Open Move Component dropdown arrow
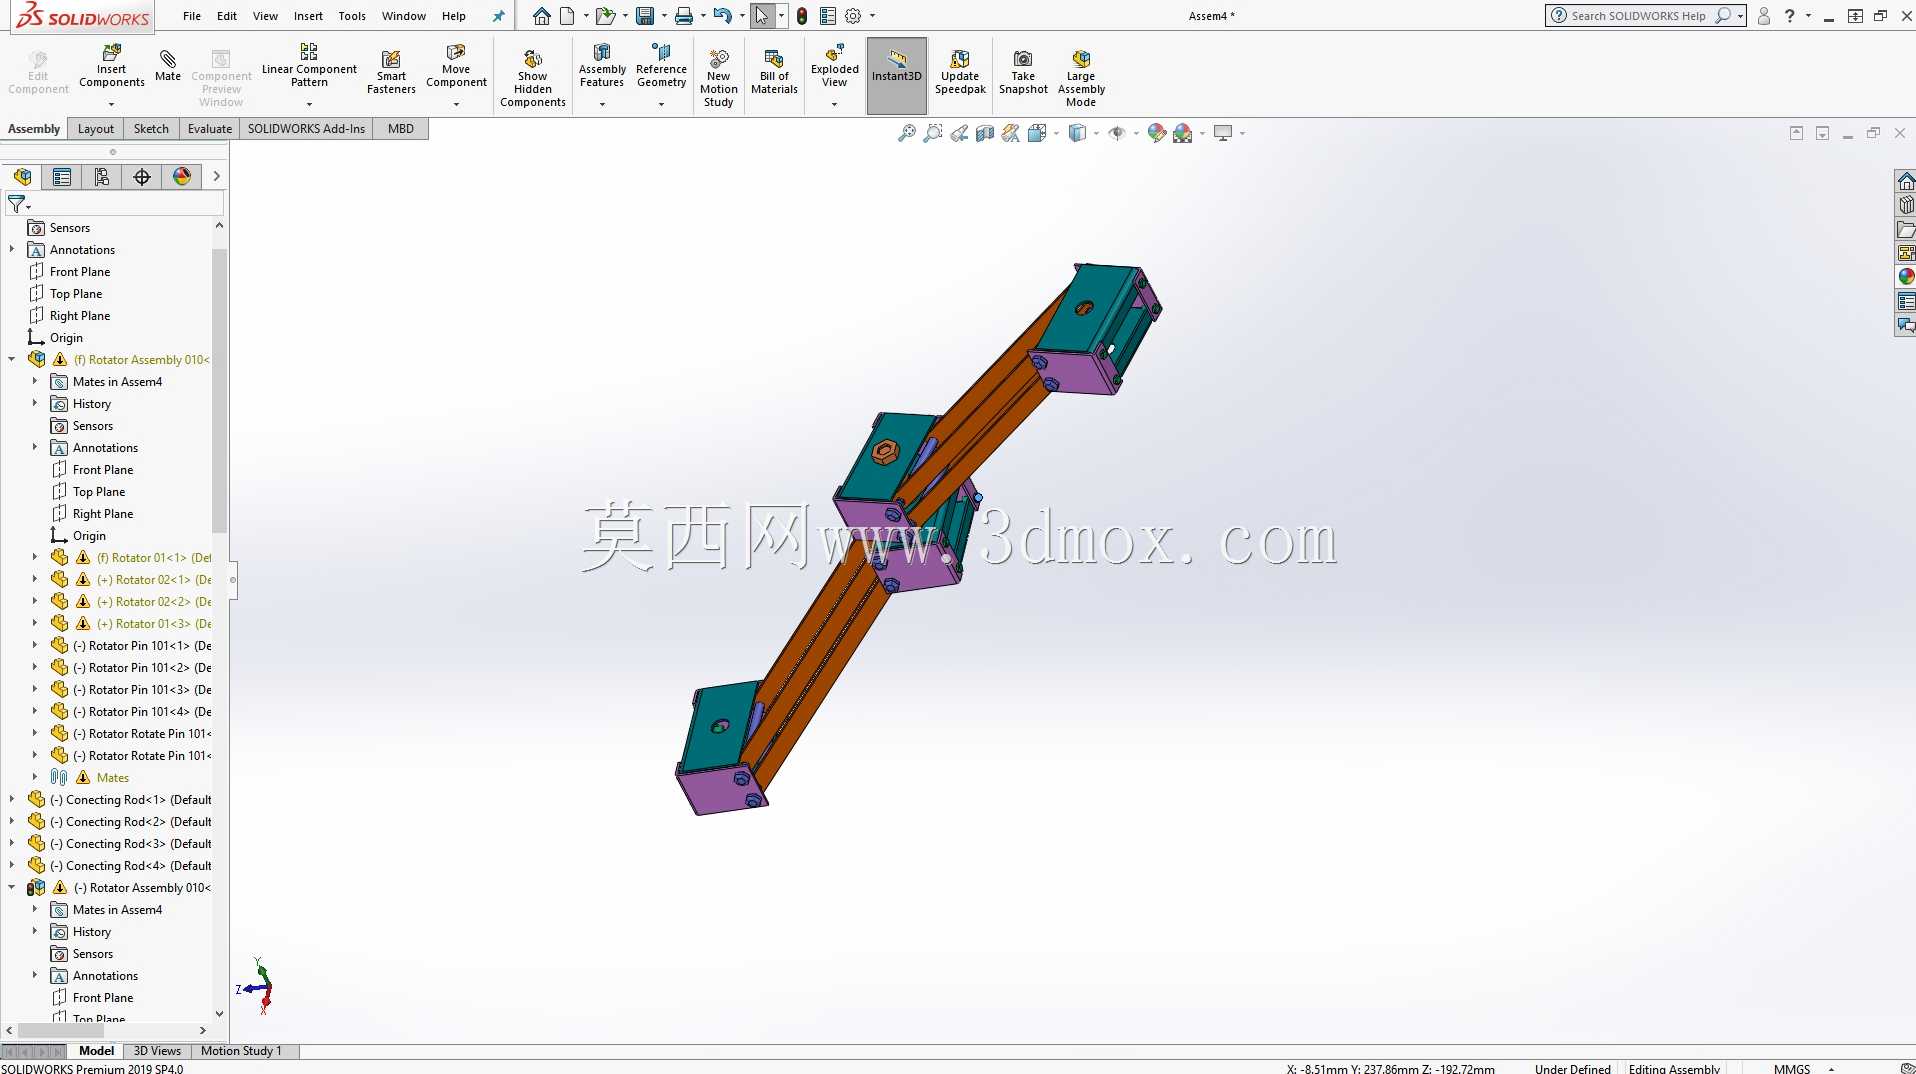The image size is (1916, 1074). 456,104
